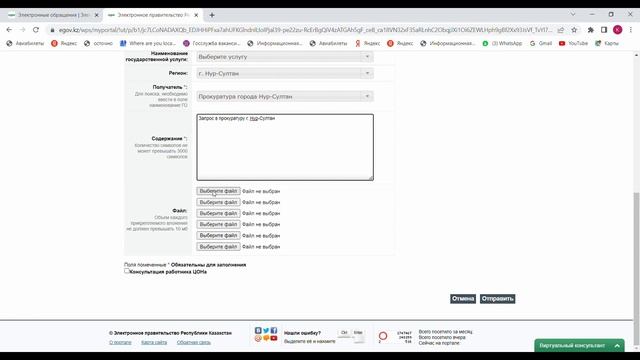Screen dimensions: 640x360
Task: Open the VK social icon in footer
Action: pos(258,331)
